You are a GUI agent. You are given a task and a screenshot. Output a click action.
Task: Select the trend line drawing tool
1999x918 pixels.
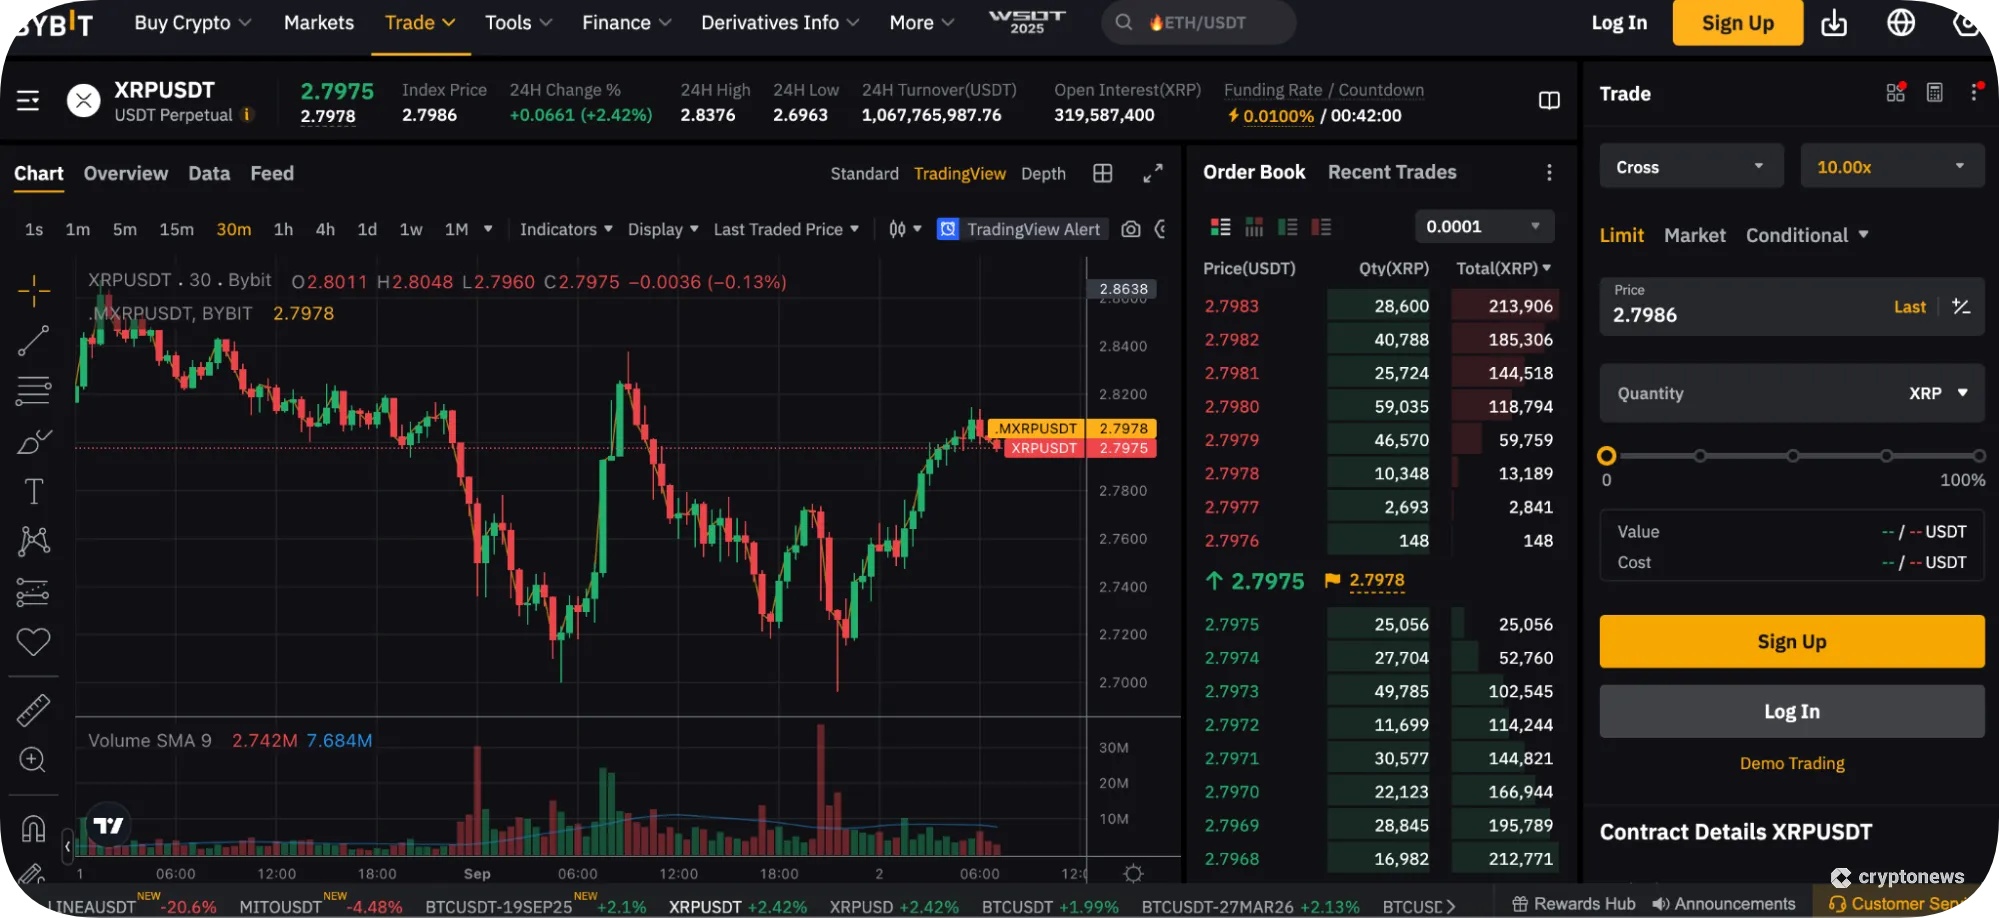coord(33,340)
